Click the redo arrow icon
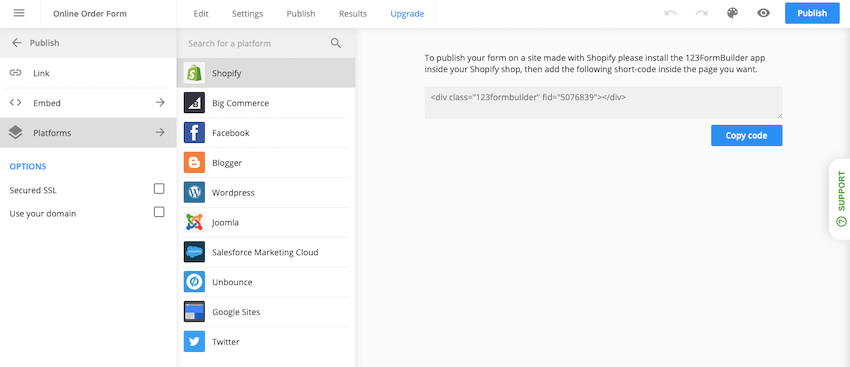The image size is (850, 367). [701, 14]
